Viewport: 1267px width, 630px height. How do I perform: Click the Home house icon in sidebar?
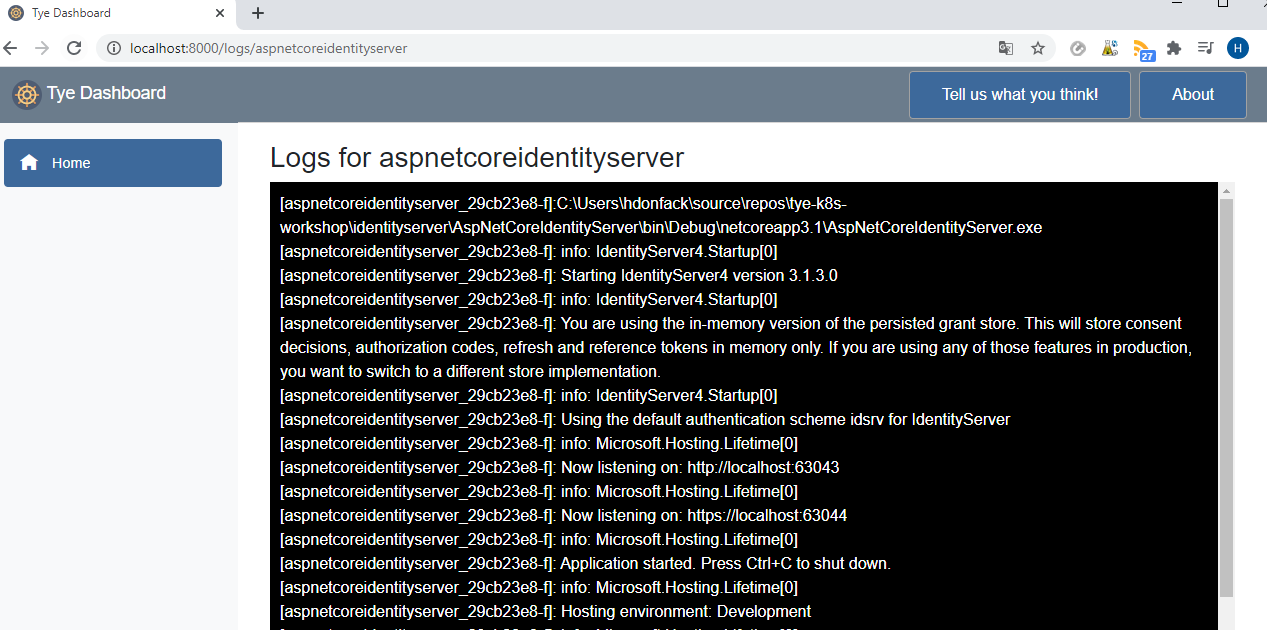click(29, 162)
